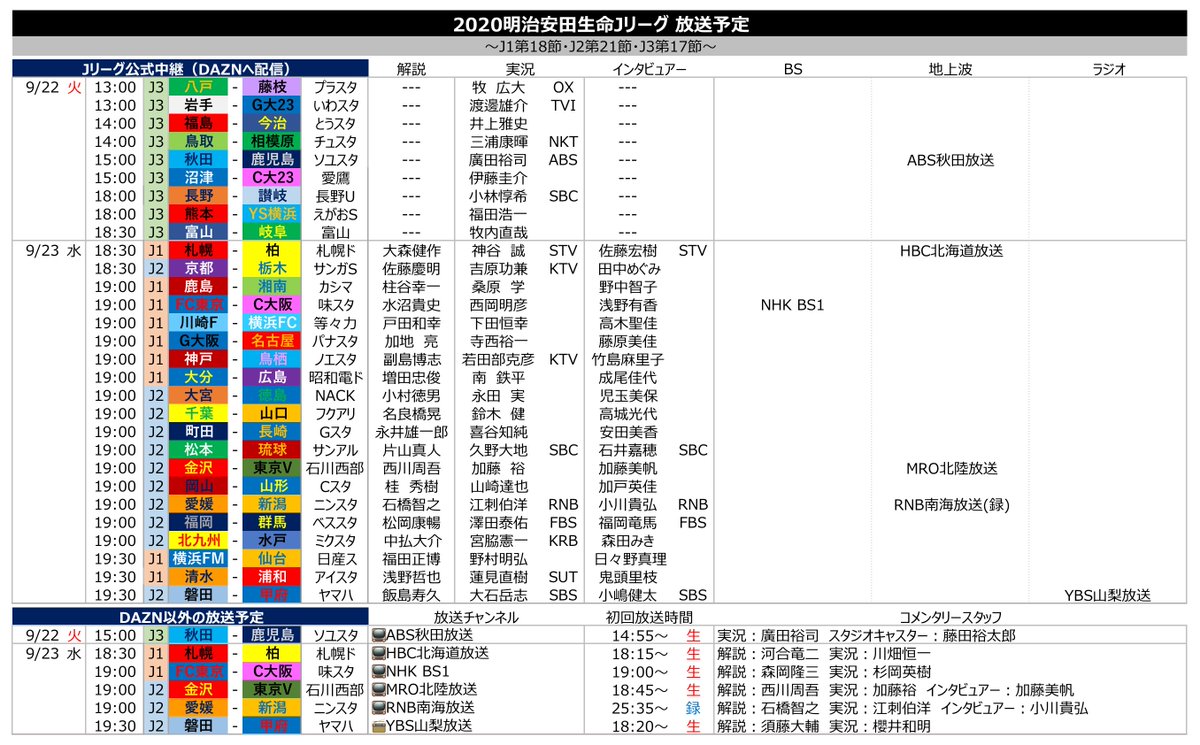
Task: Click the 琉球 team cell
Action: pyautogui.click(x=271, y=449)
